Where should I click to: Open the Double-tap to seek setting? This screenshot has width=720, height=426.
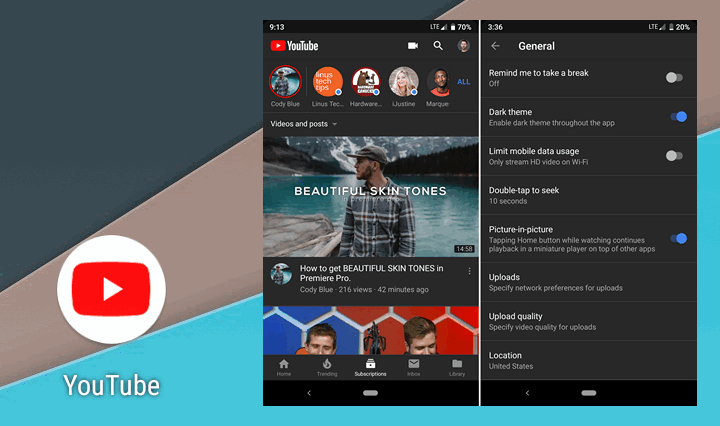tap(589, 195)
